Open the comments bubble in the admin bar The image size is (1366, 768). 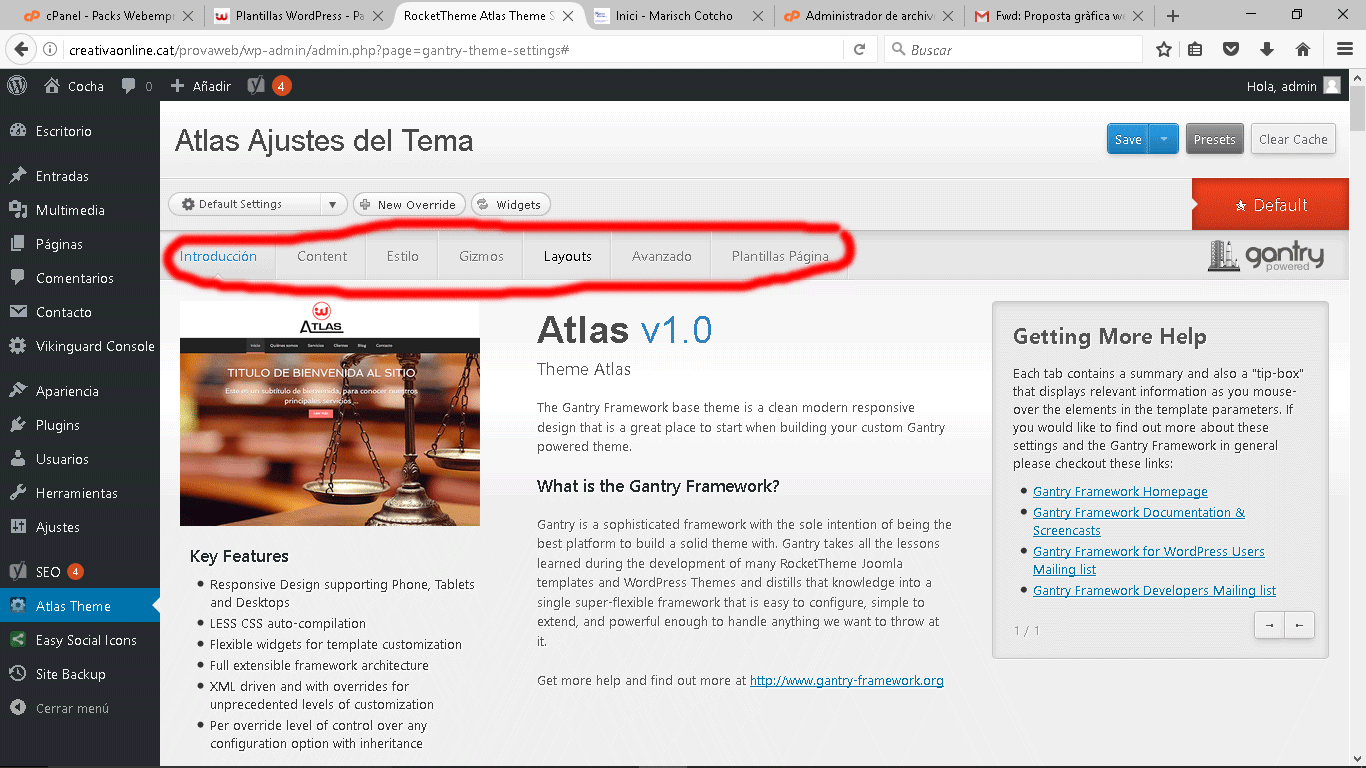coord(137,86)
